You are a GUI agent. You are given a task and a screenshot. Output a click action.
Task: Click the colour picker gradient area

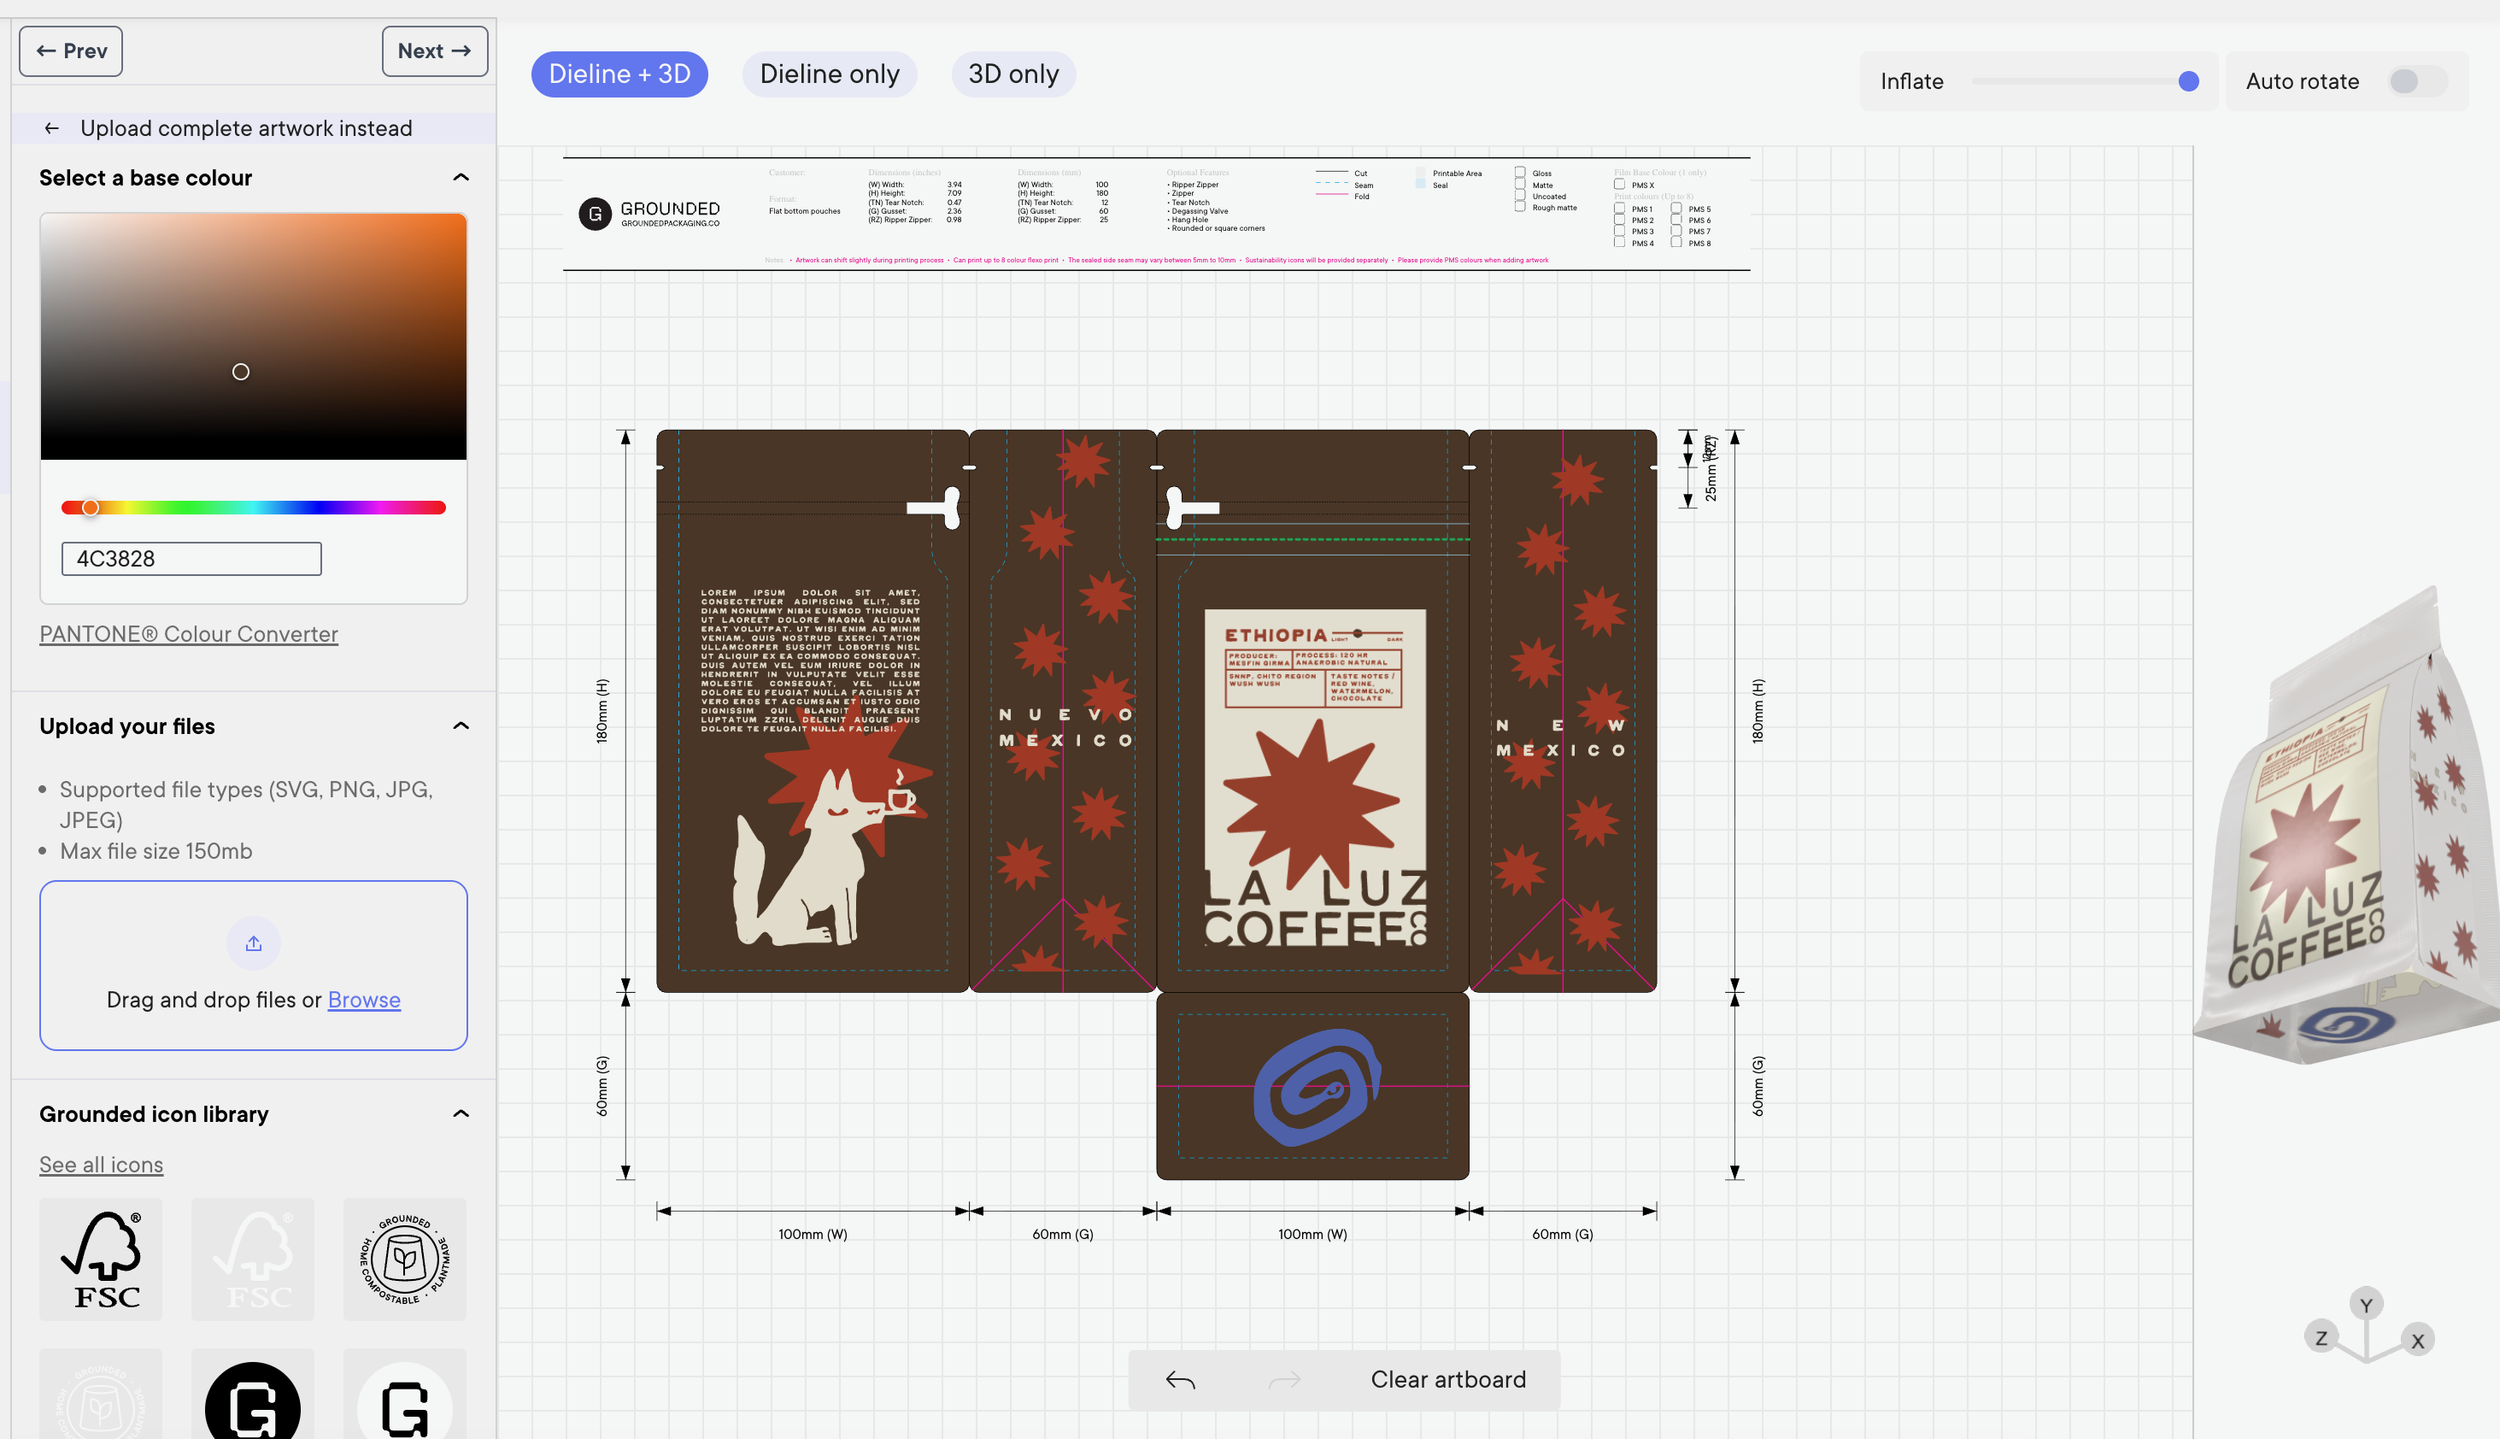(253, 337)
